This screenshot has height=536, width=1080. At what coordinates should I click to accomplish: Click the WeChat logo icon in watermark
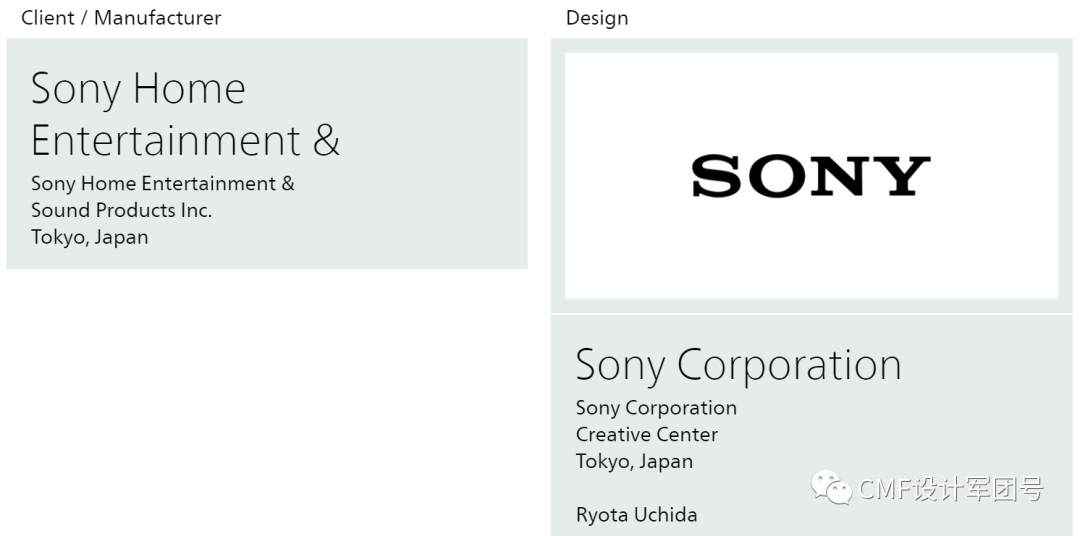point(832,488)
